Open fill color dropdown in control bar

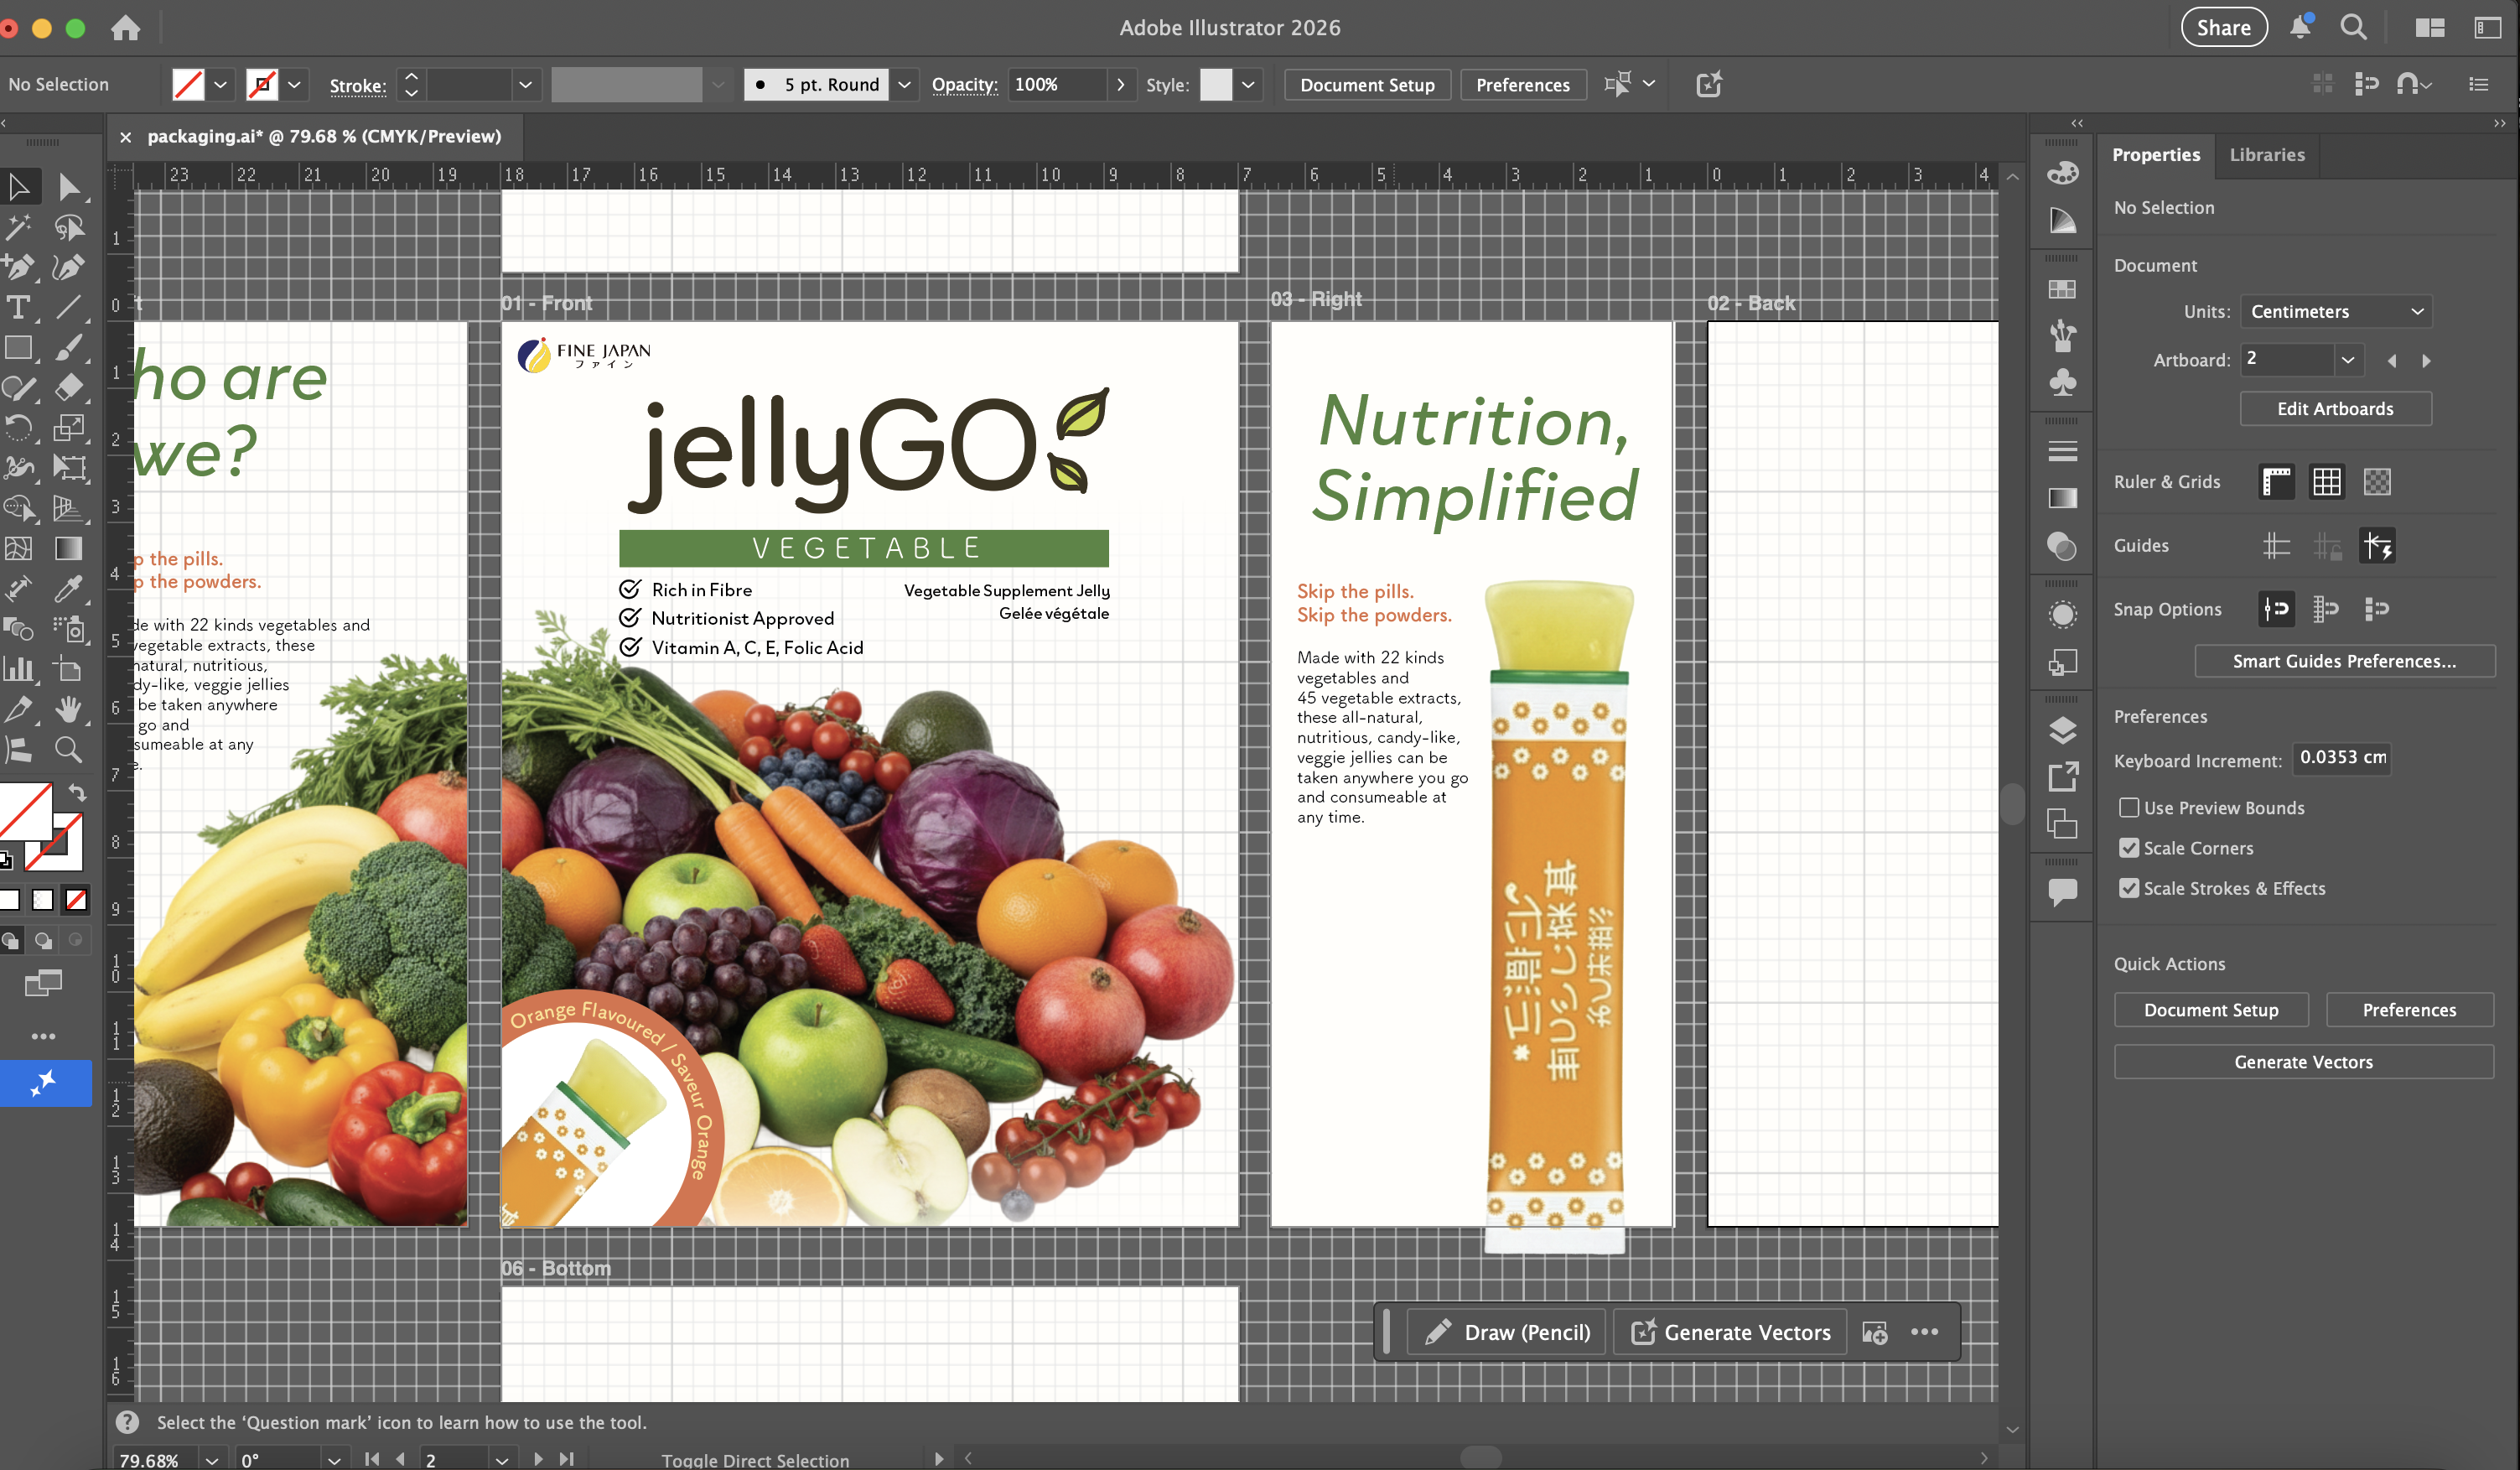point(221,85)
